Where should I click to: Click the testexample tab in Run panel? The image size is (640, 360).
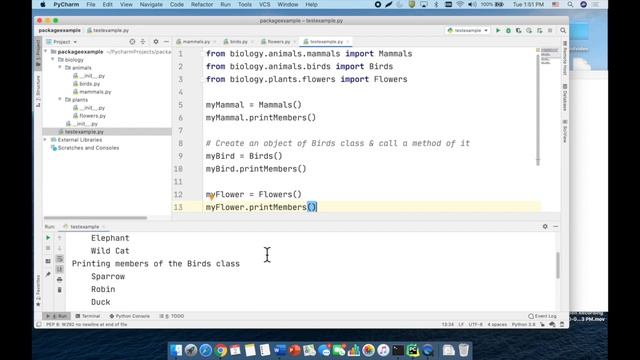click(x=85, y=227)
